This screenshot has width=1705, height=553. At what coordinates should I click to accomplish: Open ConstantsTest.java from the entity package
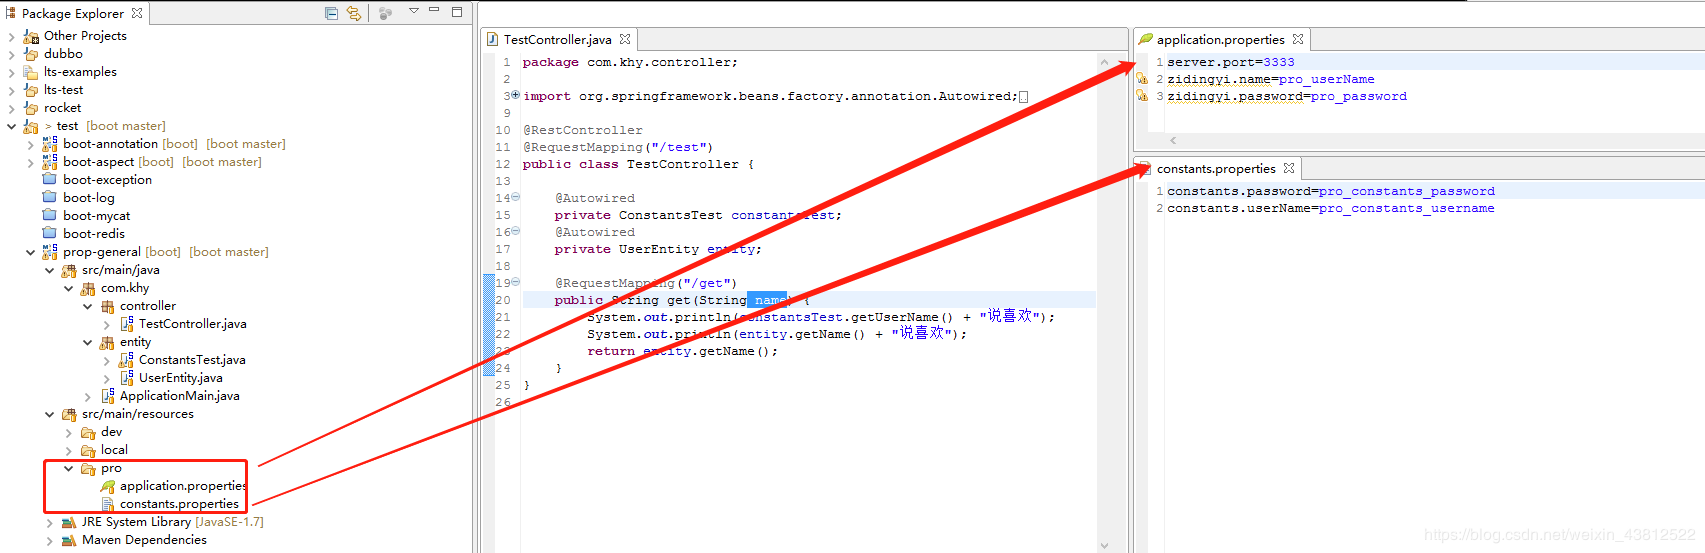coord(191,360)
